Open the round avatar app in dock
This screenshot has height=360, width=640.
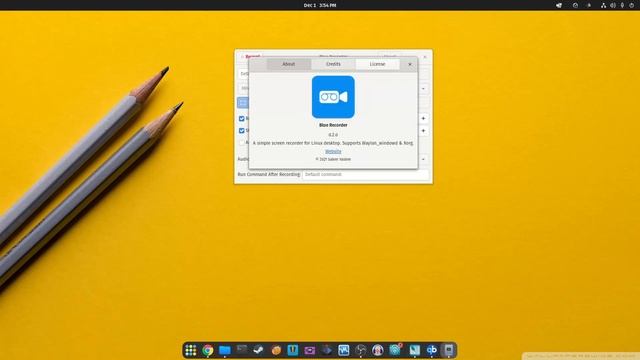pos(378,350)
